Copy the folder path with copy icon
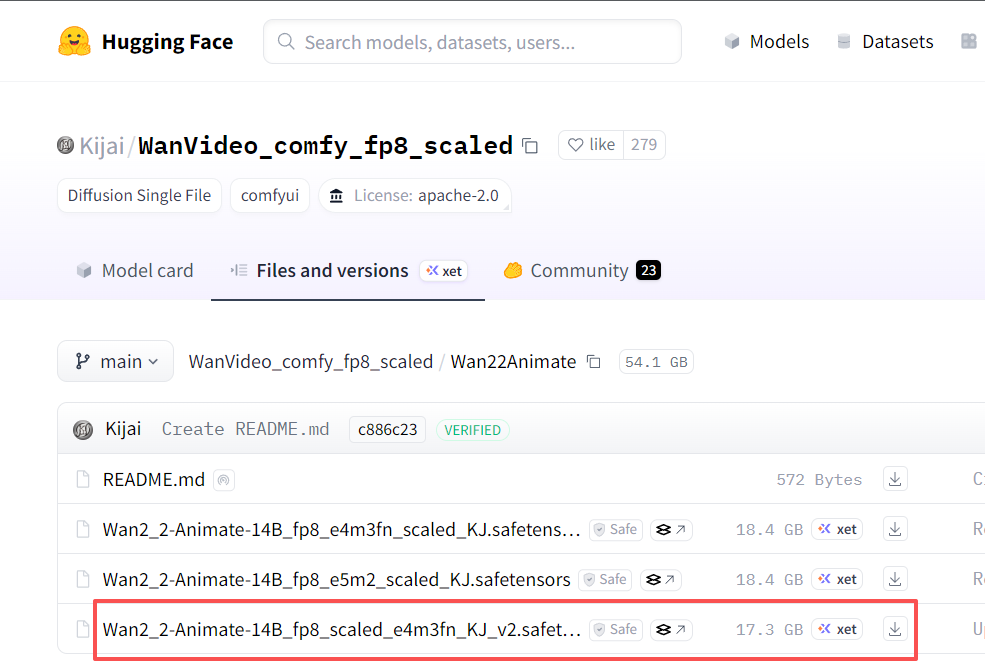 click(594, 362)
